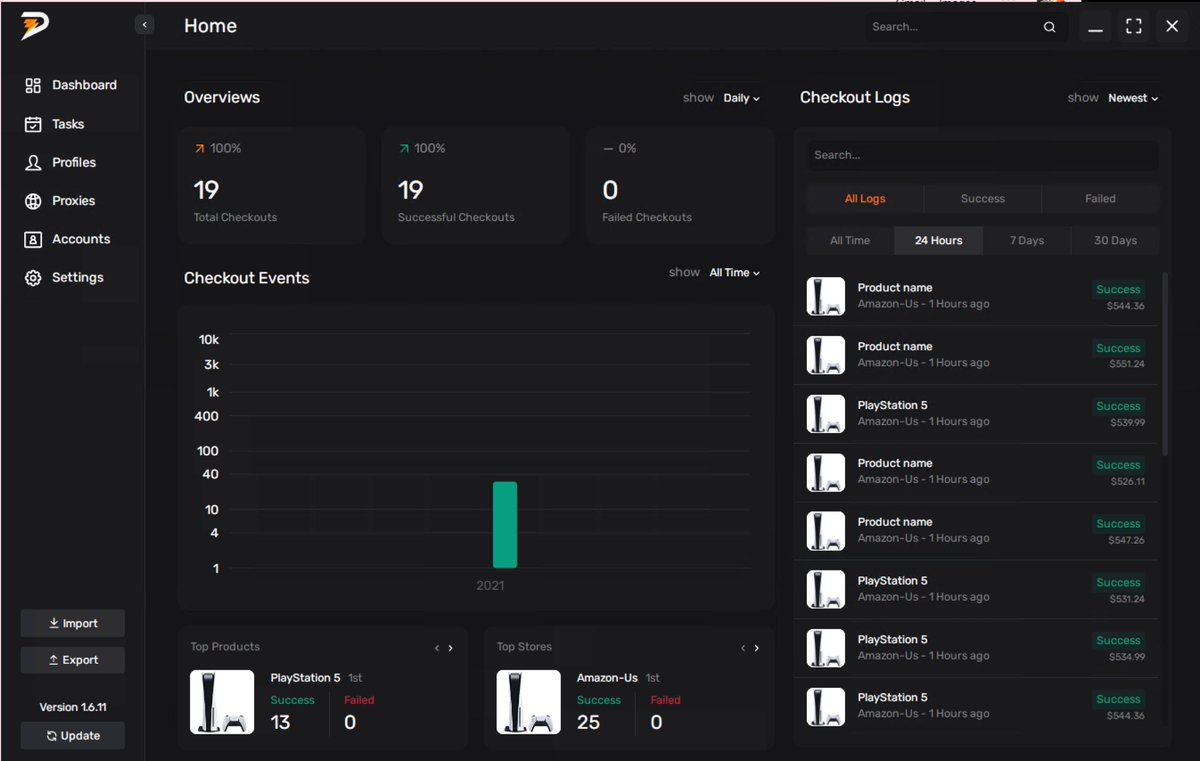Click the Amazon-Us thumbnail in Top Stores
Image resolution: width=1200 pixels, height=761 pixels.
[528, 702]
